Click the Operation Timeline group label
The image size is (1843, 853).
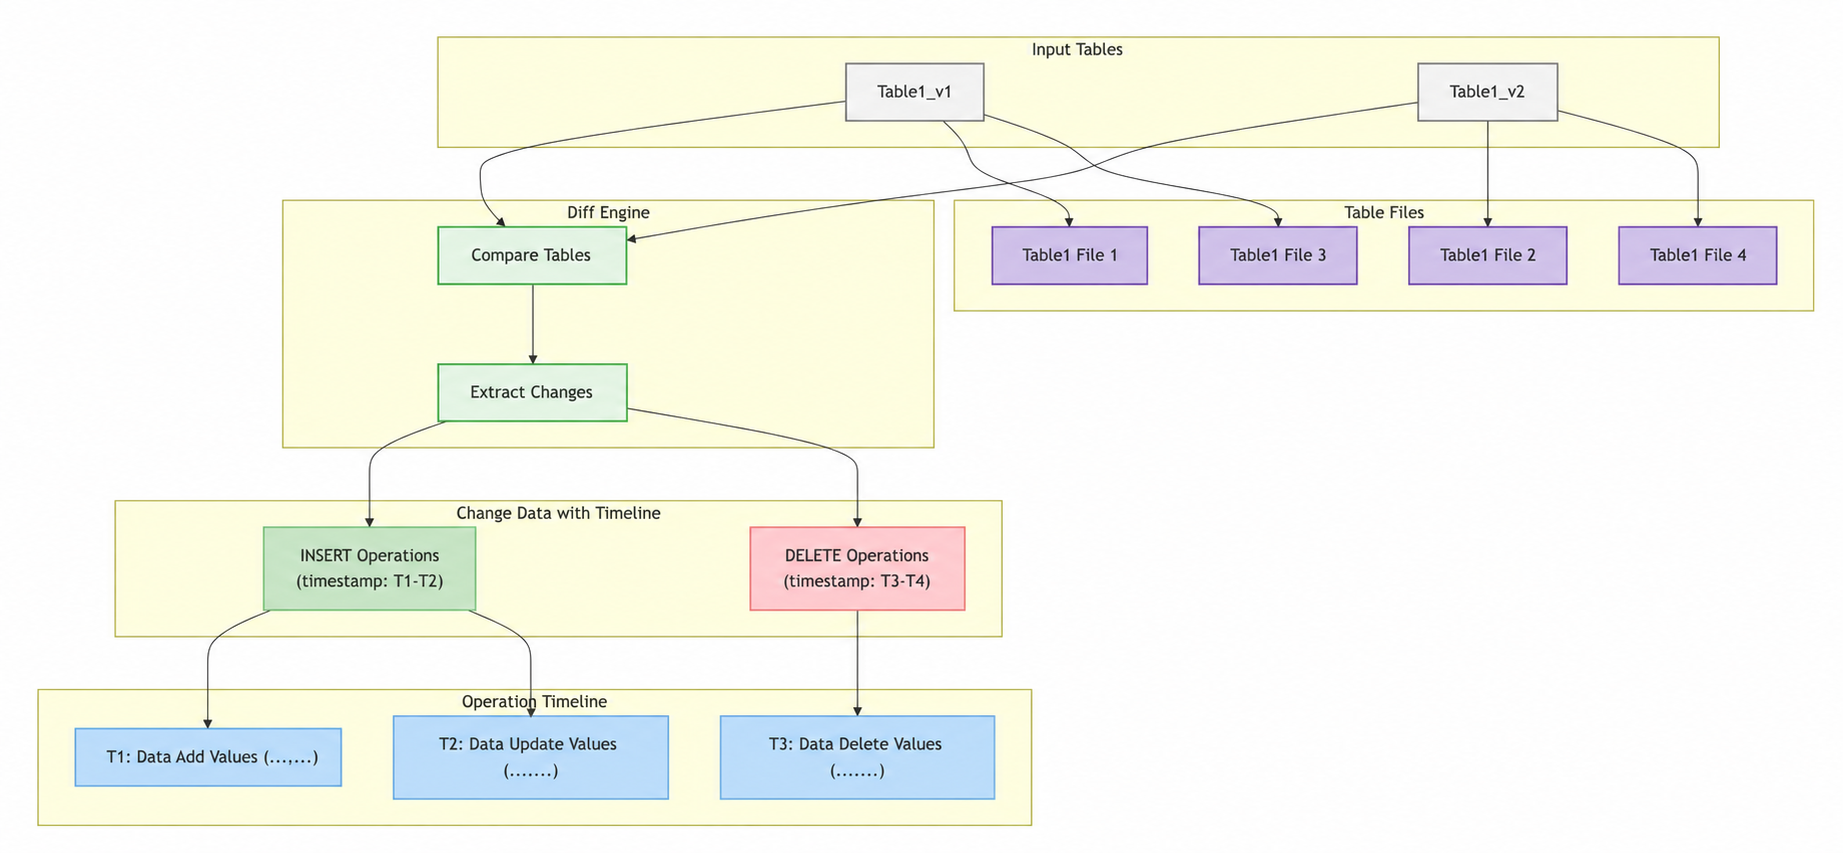(534, 701)
